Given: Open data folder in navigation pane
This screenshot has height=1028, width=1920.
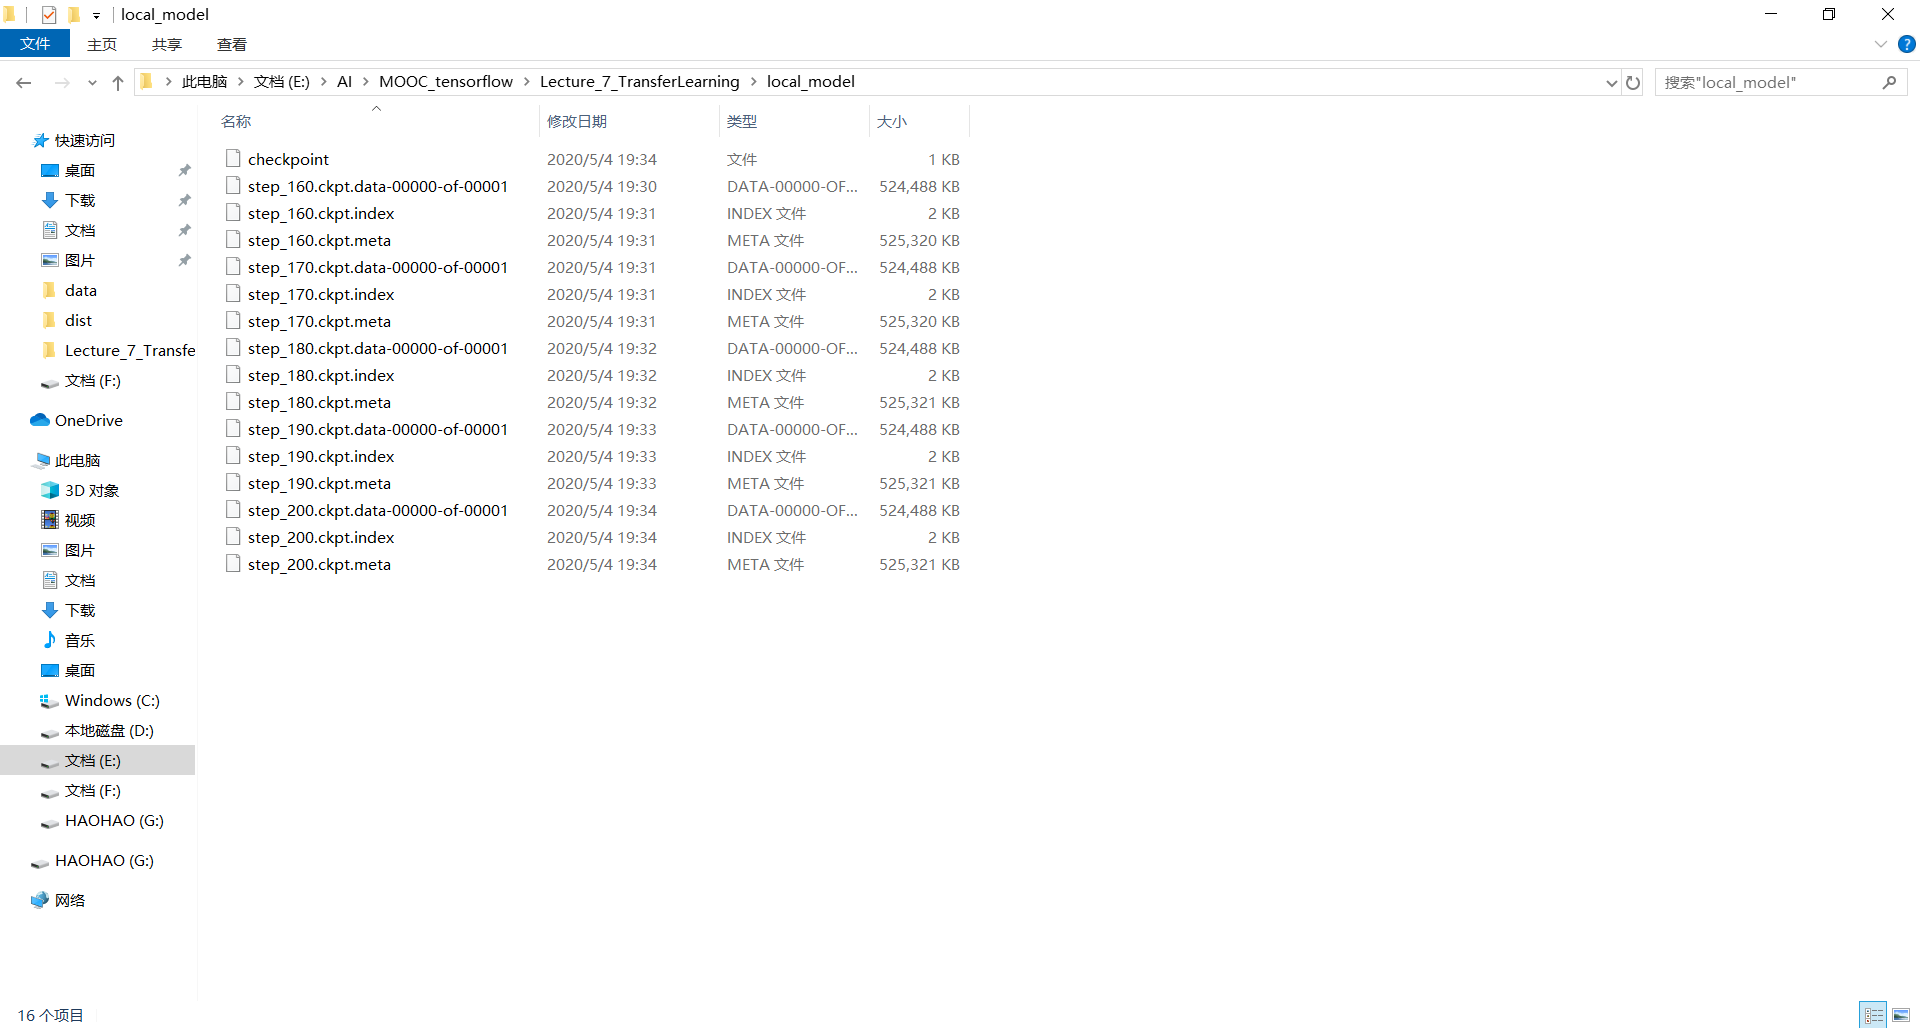Looking at the screenshot, I should point(81,290).
